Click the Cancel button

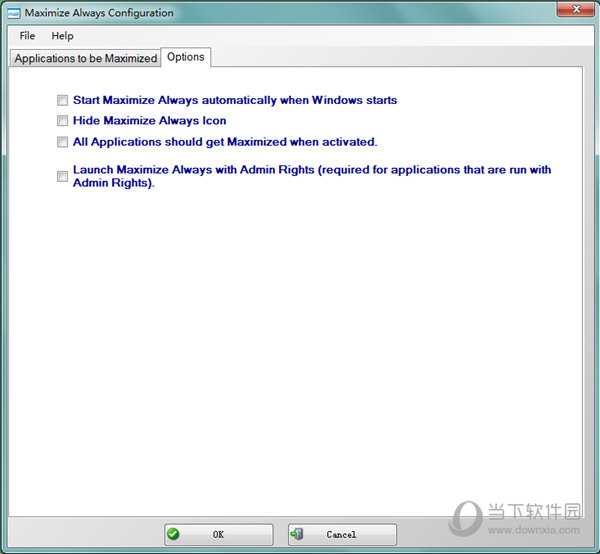[342, 534]
